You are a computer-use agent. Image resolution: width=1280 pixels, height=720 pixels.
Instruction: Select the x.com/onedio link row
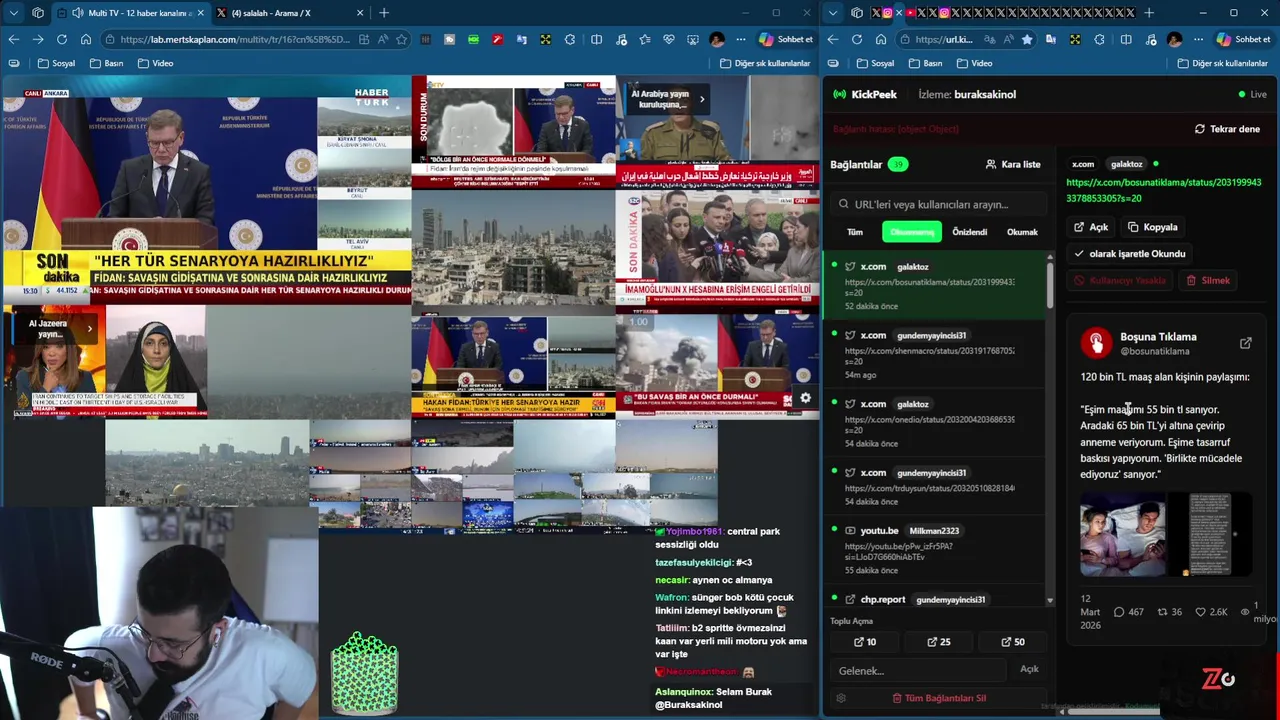[x=933, y=423]
